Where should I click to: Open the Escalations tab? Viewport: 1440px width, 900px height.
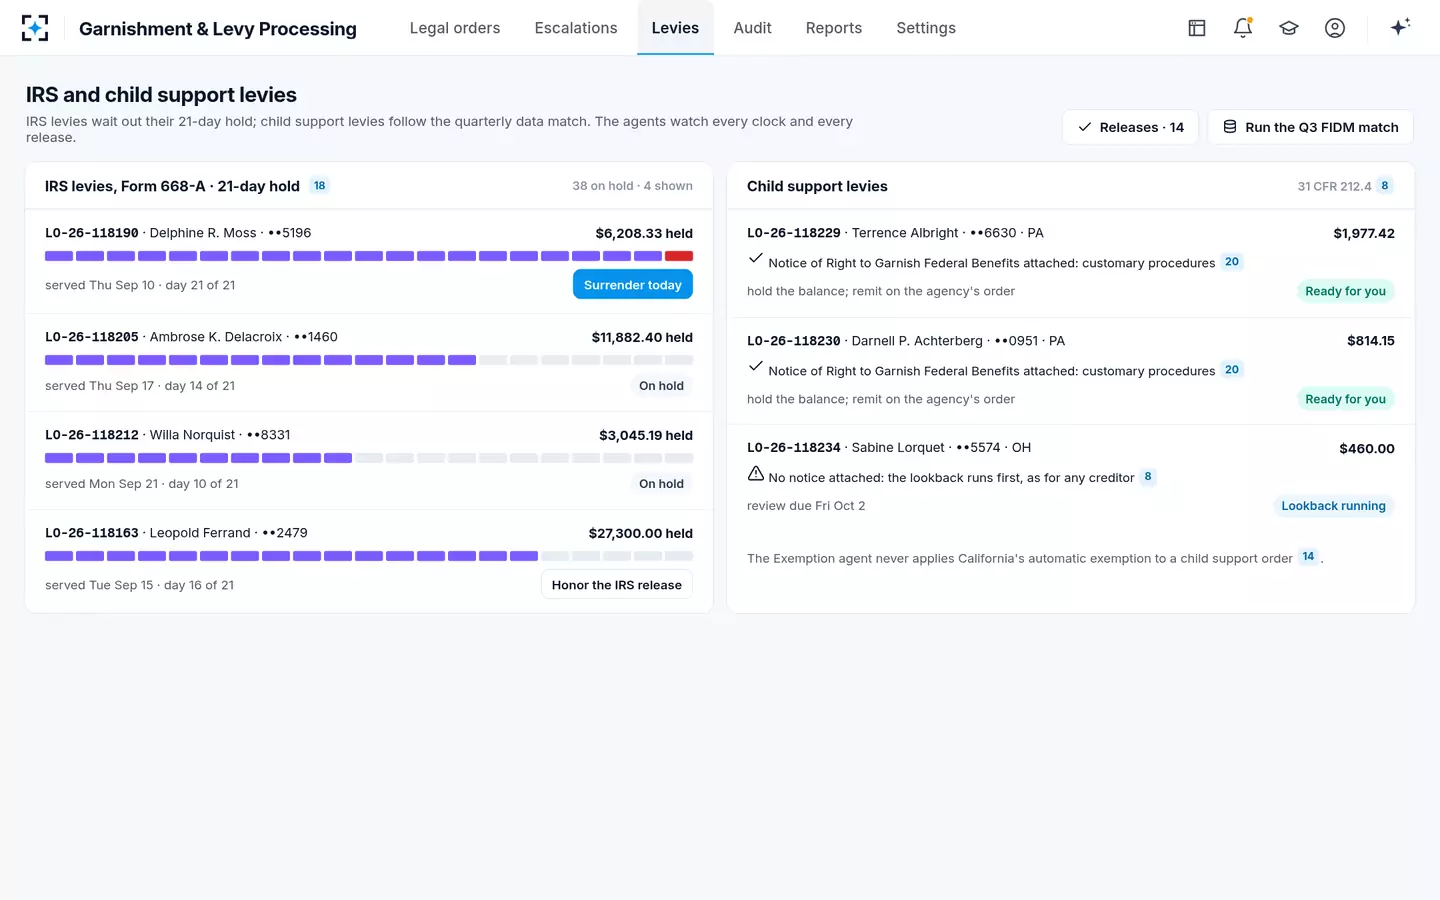tap(576, 28)
